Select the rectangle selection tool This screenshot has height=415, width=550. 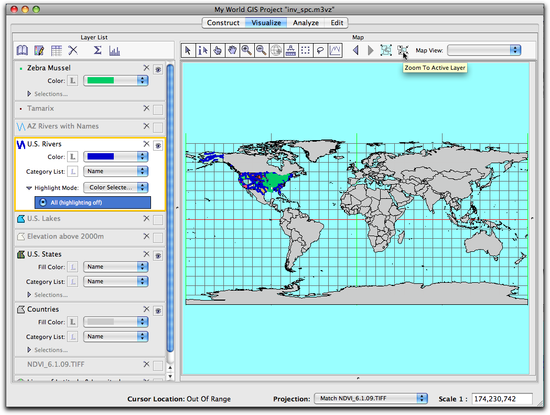tap(306, 51)
